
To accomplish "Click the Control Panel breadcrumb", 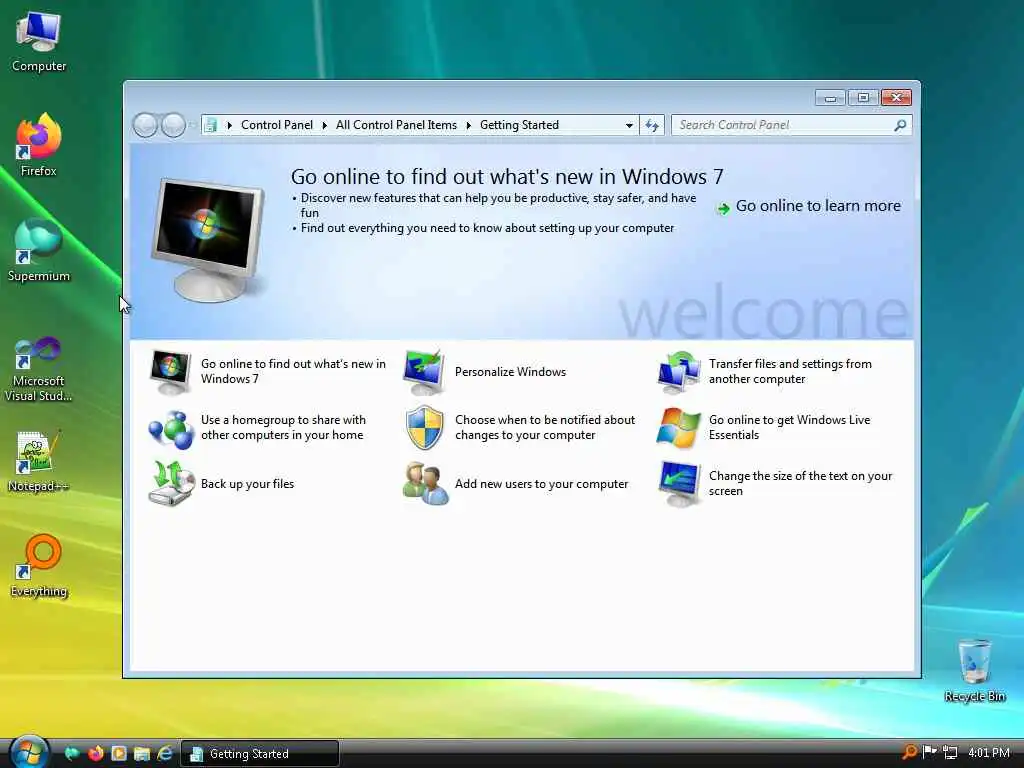I will 277,125.
